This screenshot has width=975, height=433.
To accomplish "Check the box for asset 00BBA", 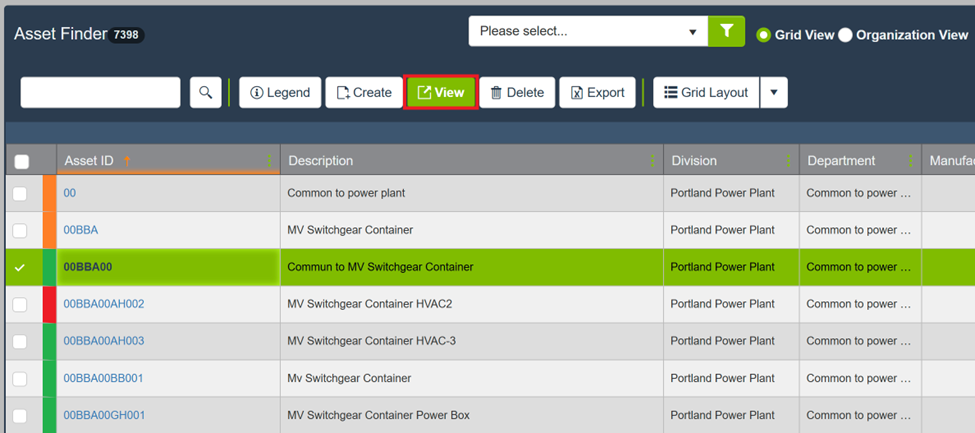I will (x=20, y=230).
